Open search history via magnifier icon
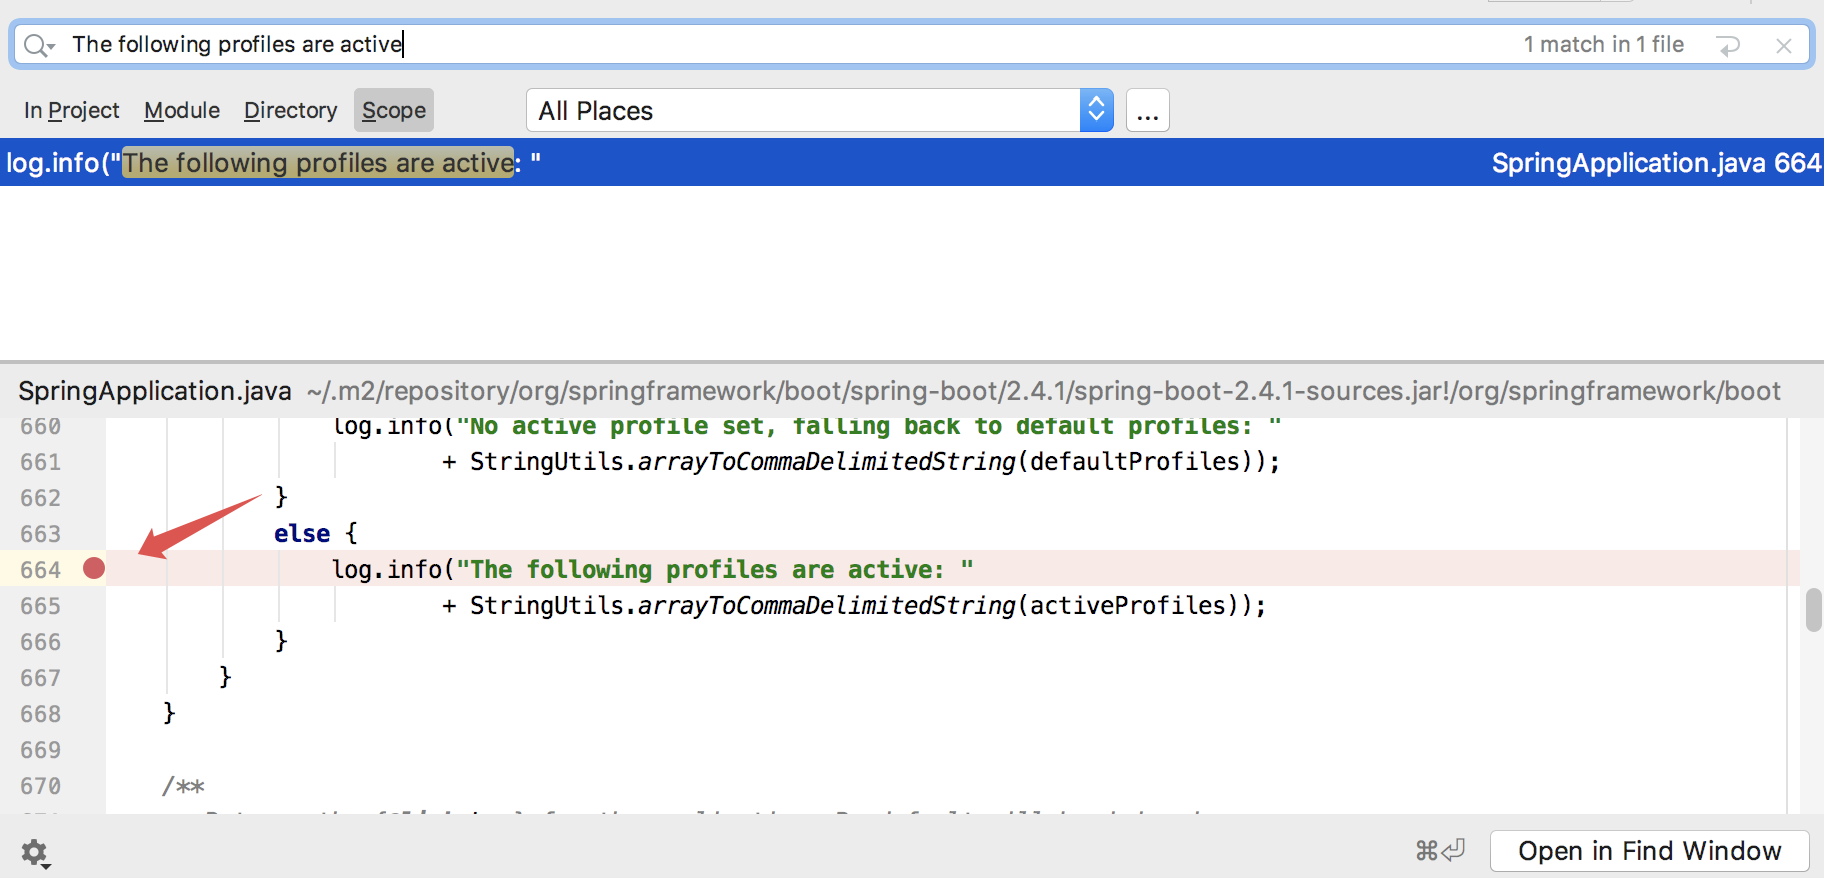 (38, 45)
